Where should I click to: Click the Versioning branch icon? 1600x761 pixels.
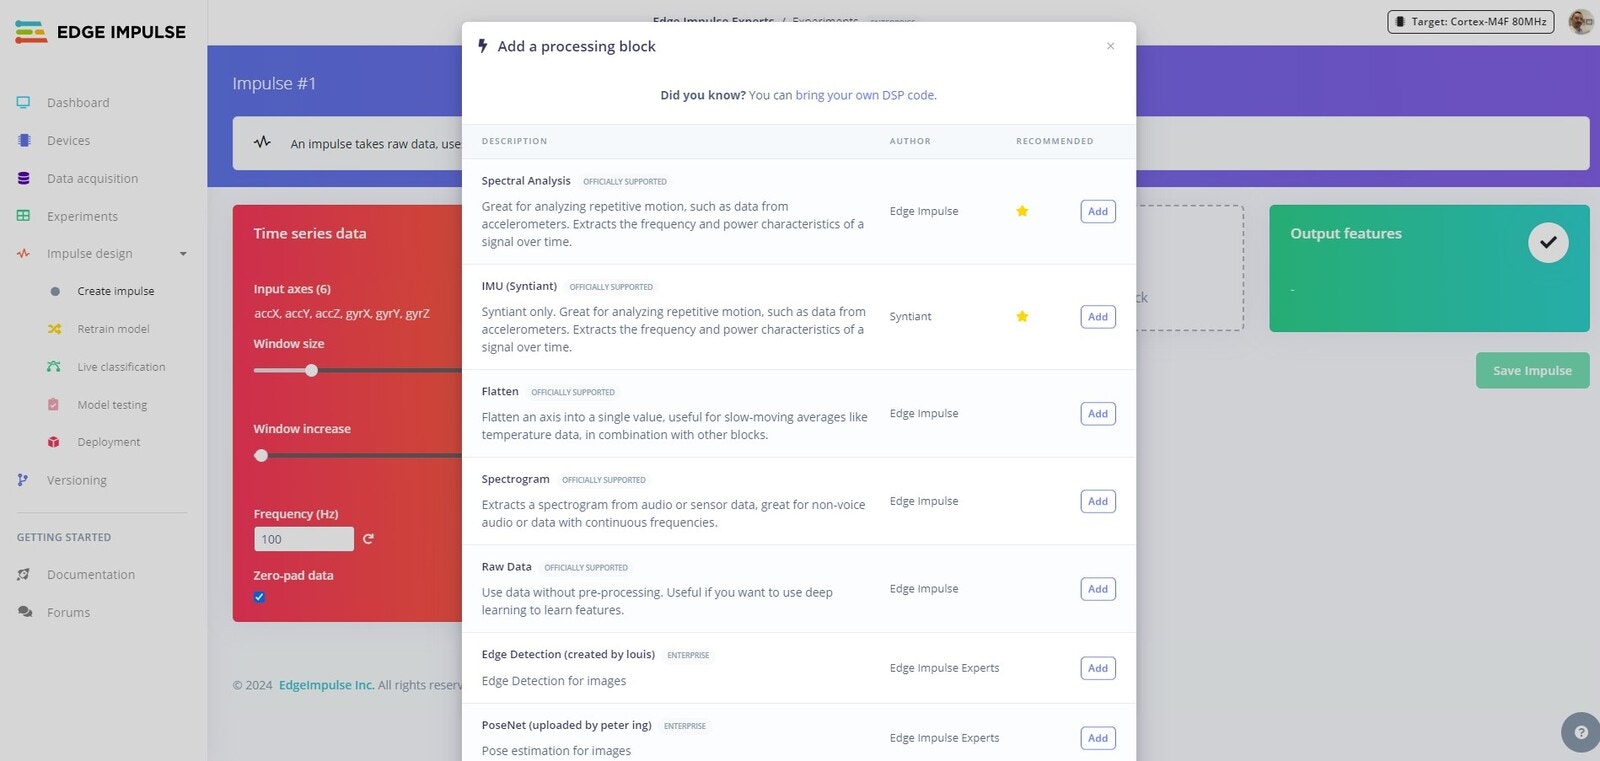[x=23, y=480]
